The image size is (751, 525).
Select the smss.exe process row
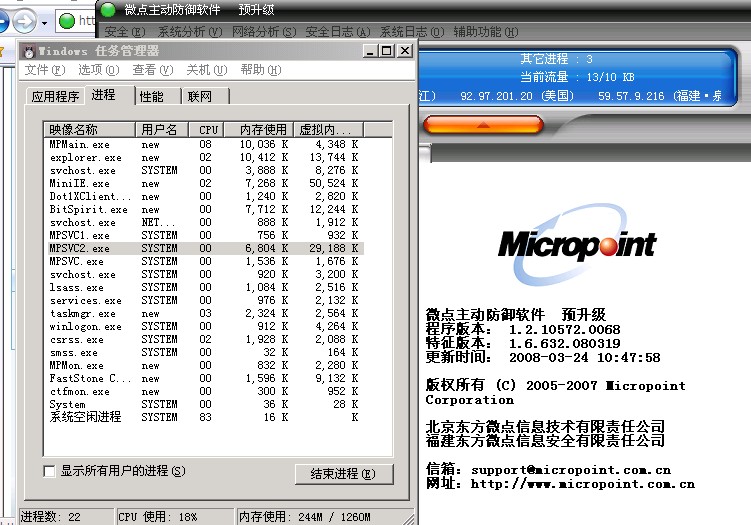pos(205,352)
